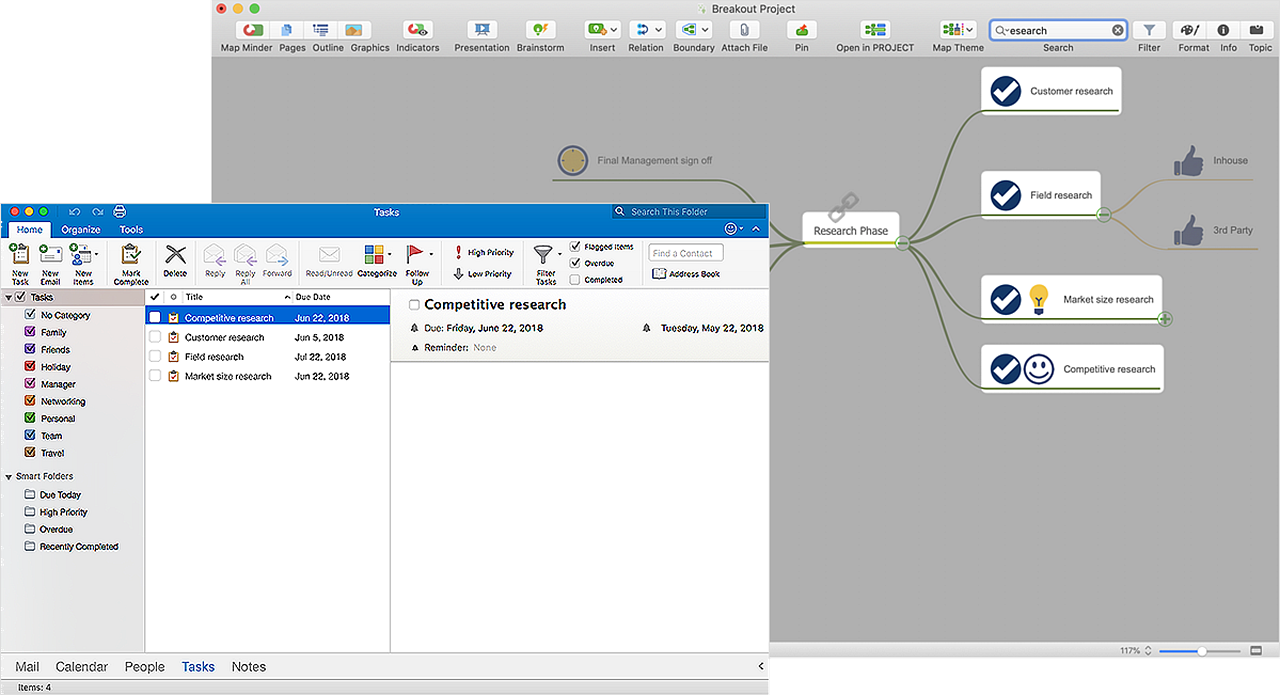Switch to the Organize ribbon tab

(81, 230)
